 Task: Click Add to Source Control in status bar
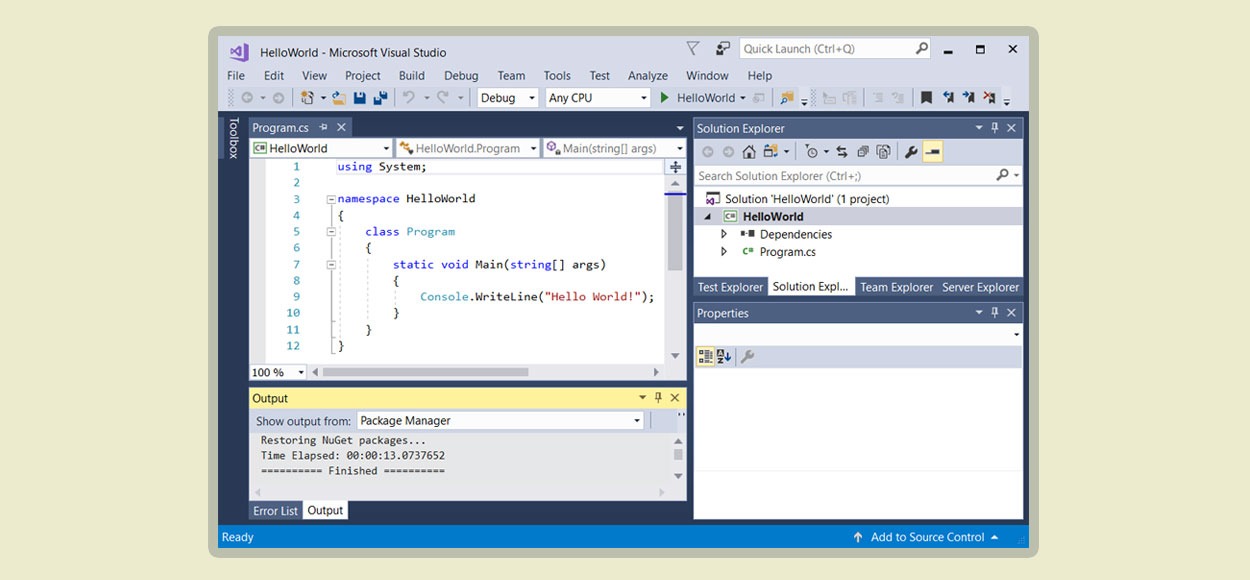927,537
